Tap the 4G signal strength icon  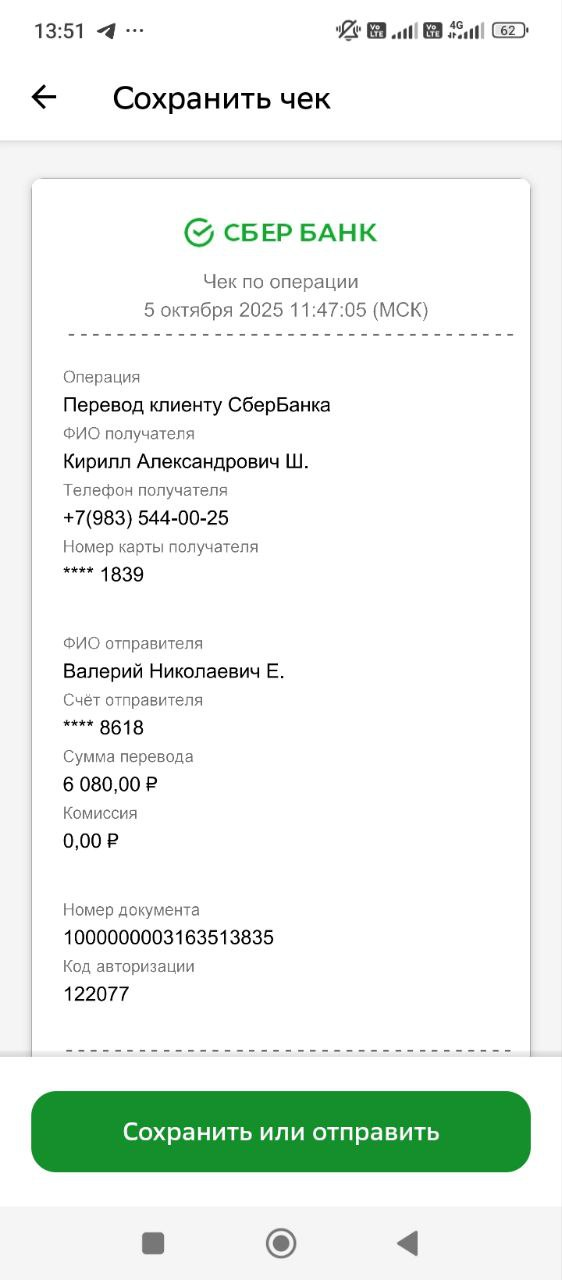coord(466,30)
